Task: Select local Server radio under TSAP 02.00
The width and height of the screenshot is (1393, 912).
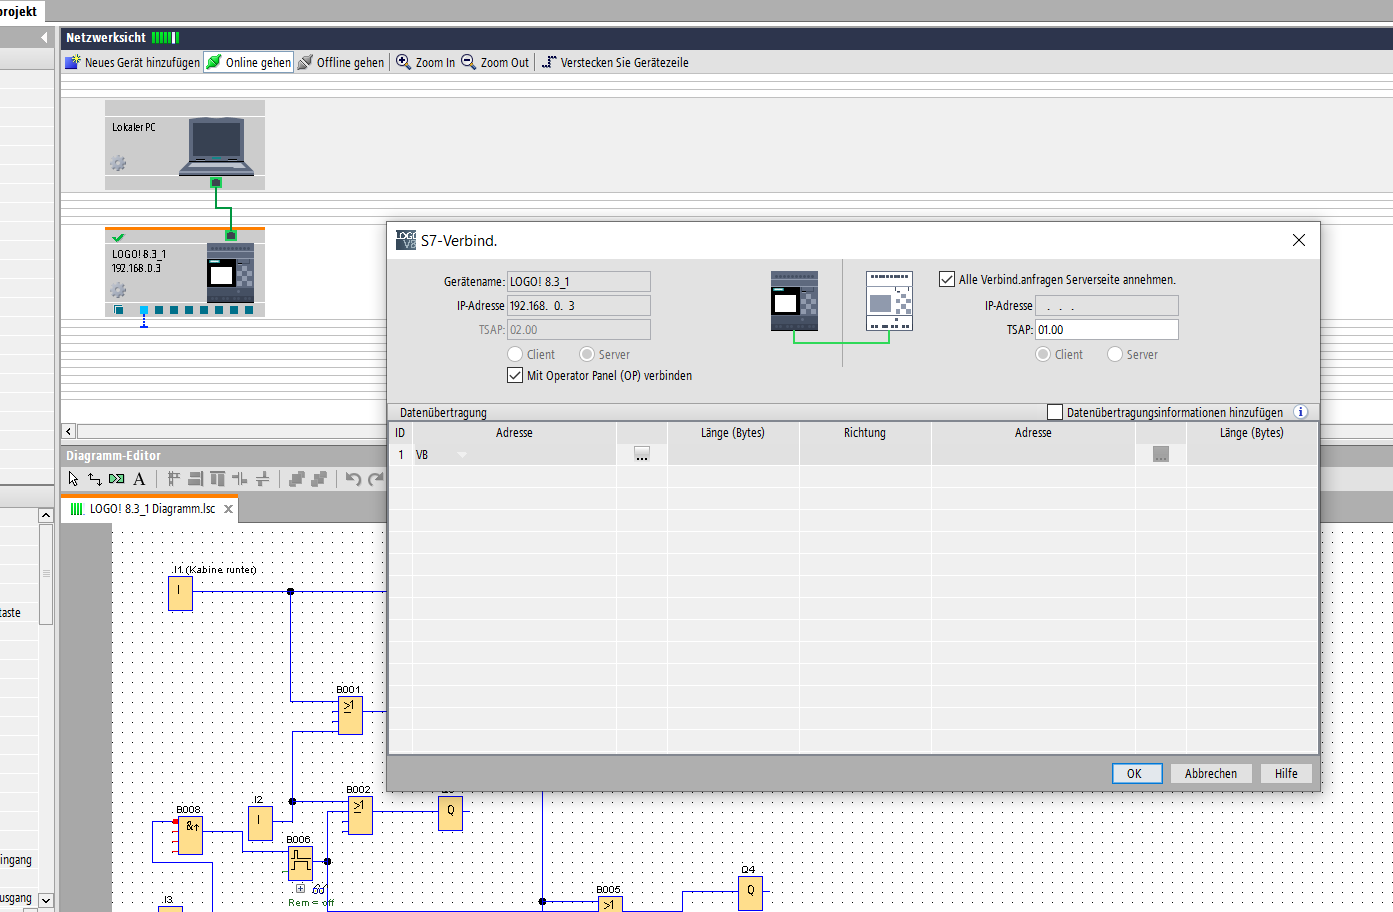Action: (x=587, y=354)
